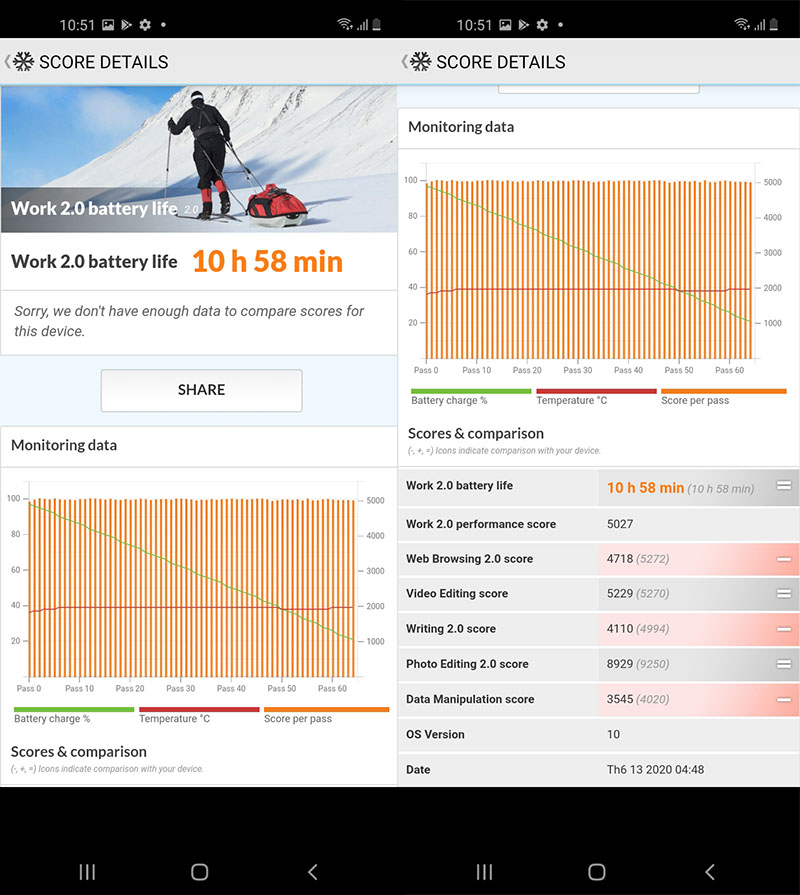Tap the Work 2.0 battery life hero image
This screenshot has height=895, width=800.
(x=199, y=159)
